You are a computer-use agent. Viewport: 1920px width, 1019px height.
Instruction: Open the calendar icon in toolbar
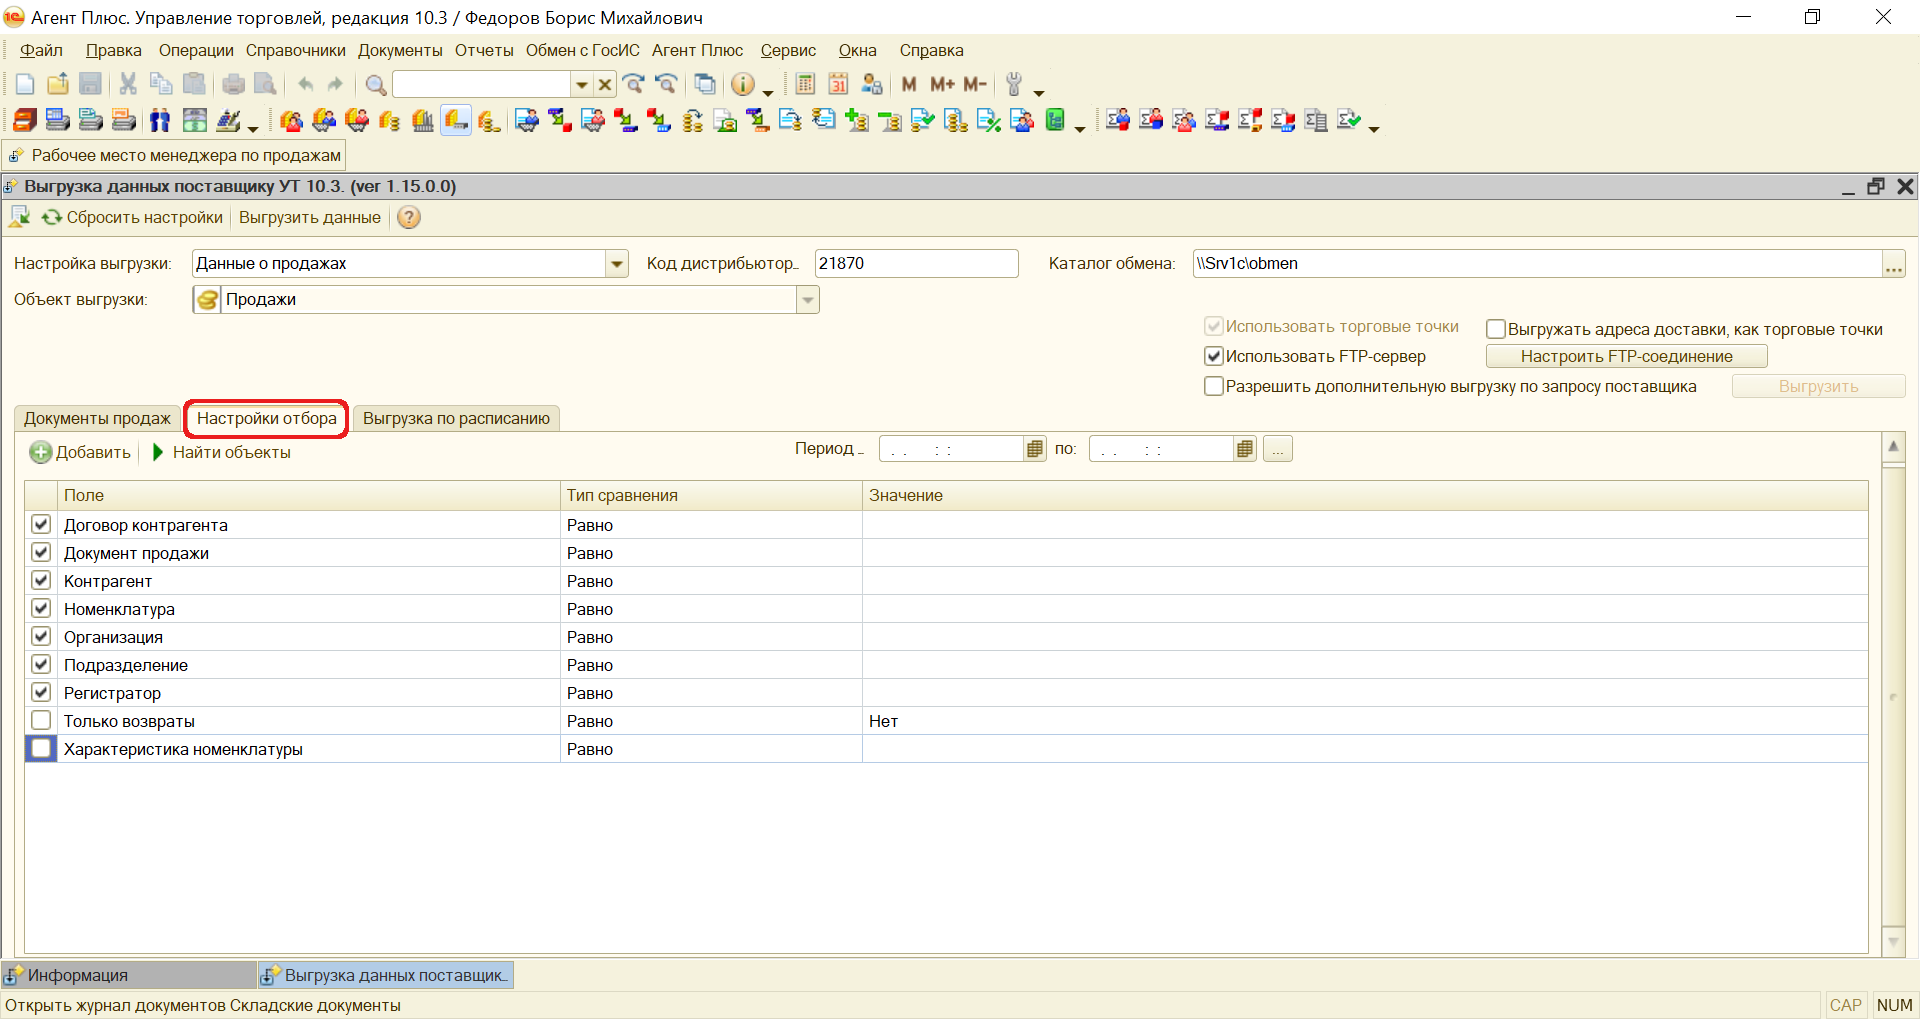pyautogui.click(x=838, y=85)
